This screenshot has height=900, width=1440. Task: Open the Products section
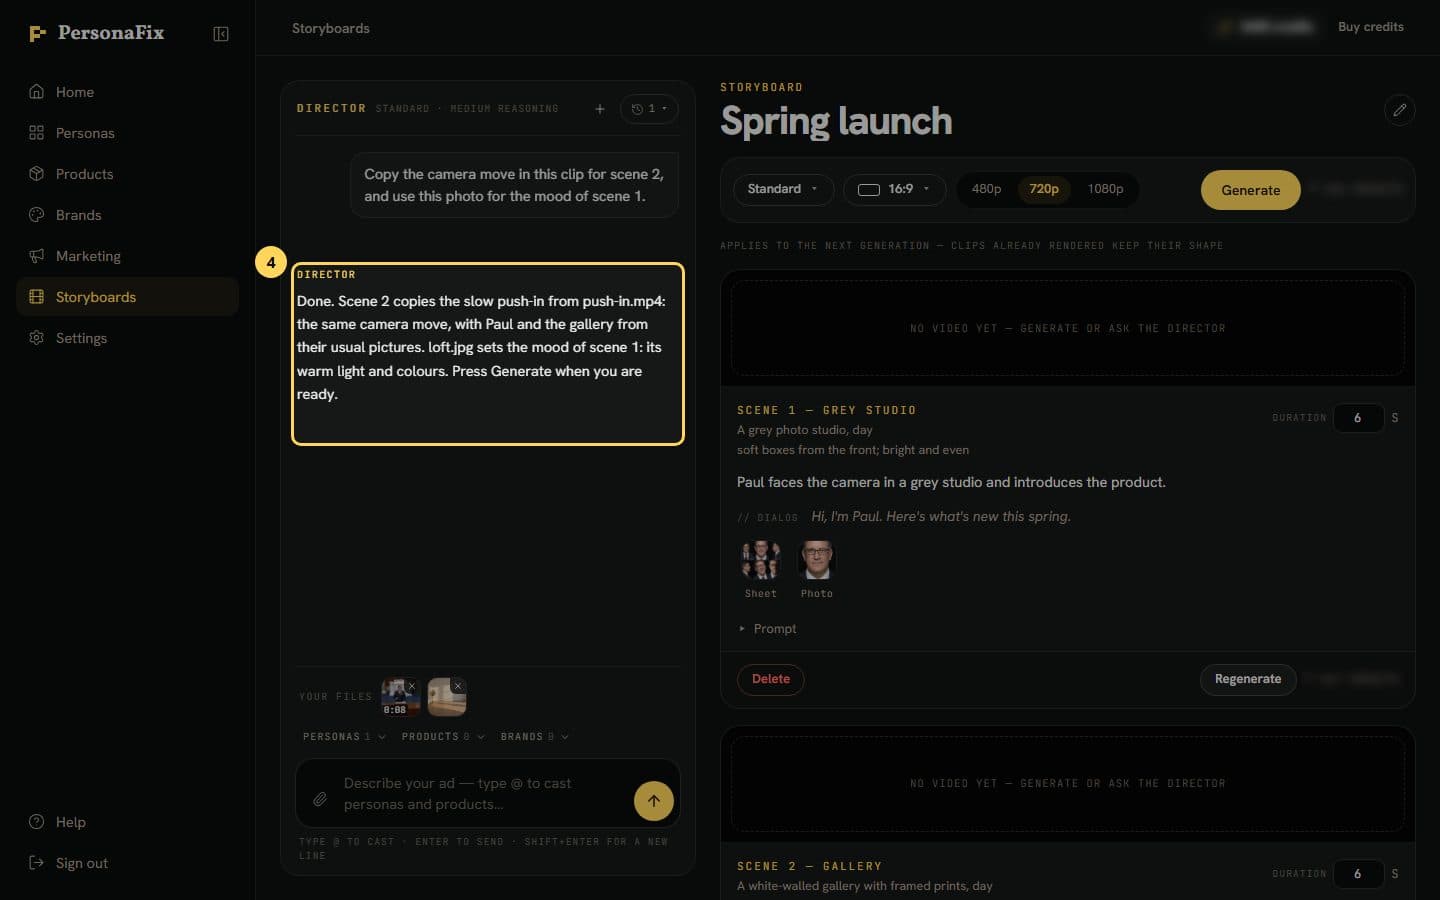(127, 174)
